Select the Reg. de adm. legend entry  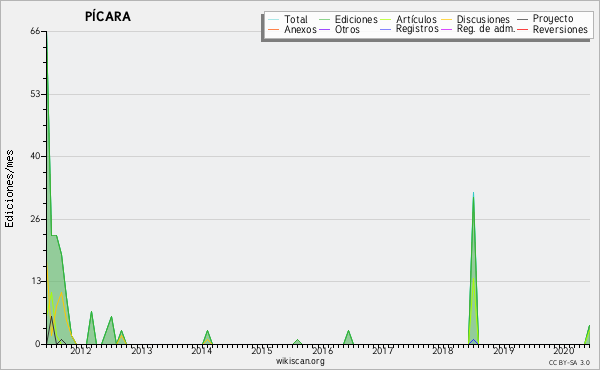[x=486, y=29]
